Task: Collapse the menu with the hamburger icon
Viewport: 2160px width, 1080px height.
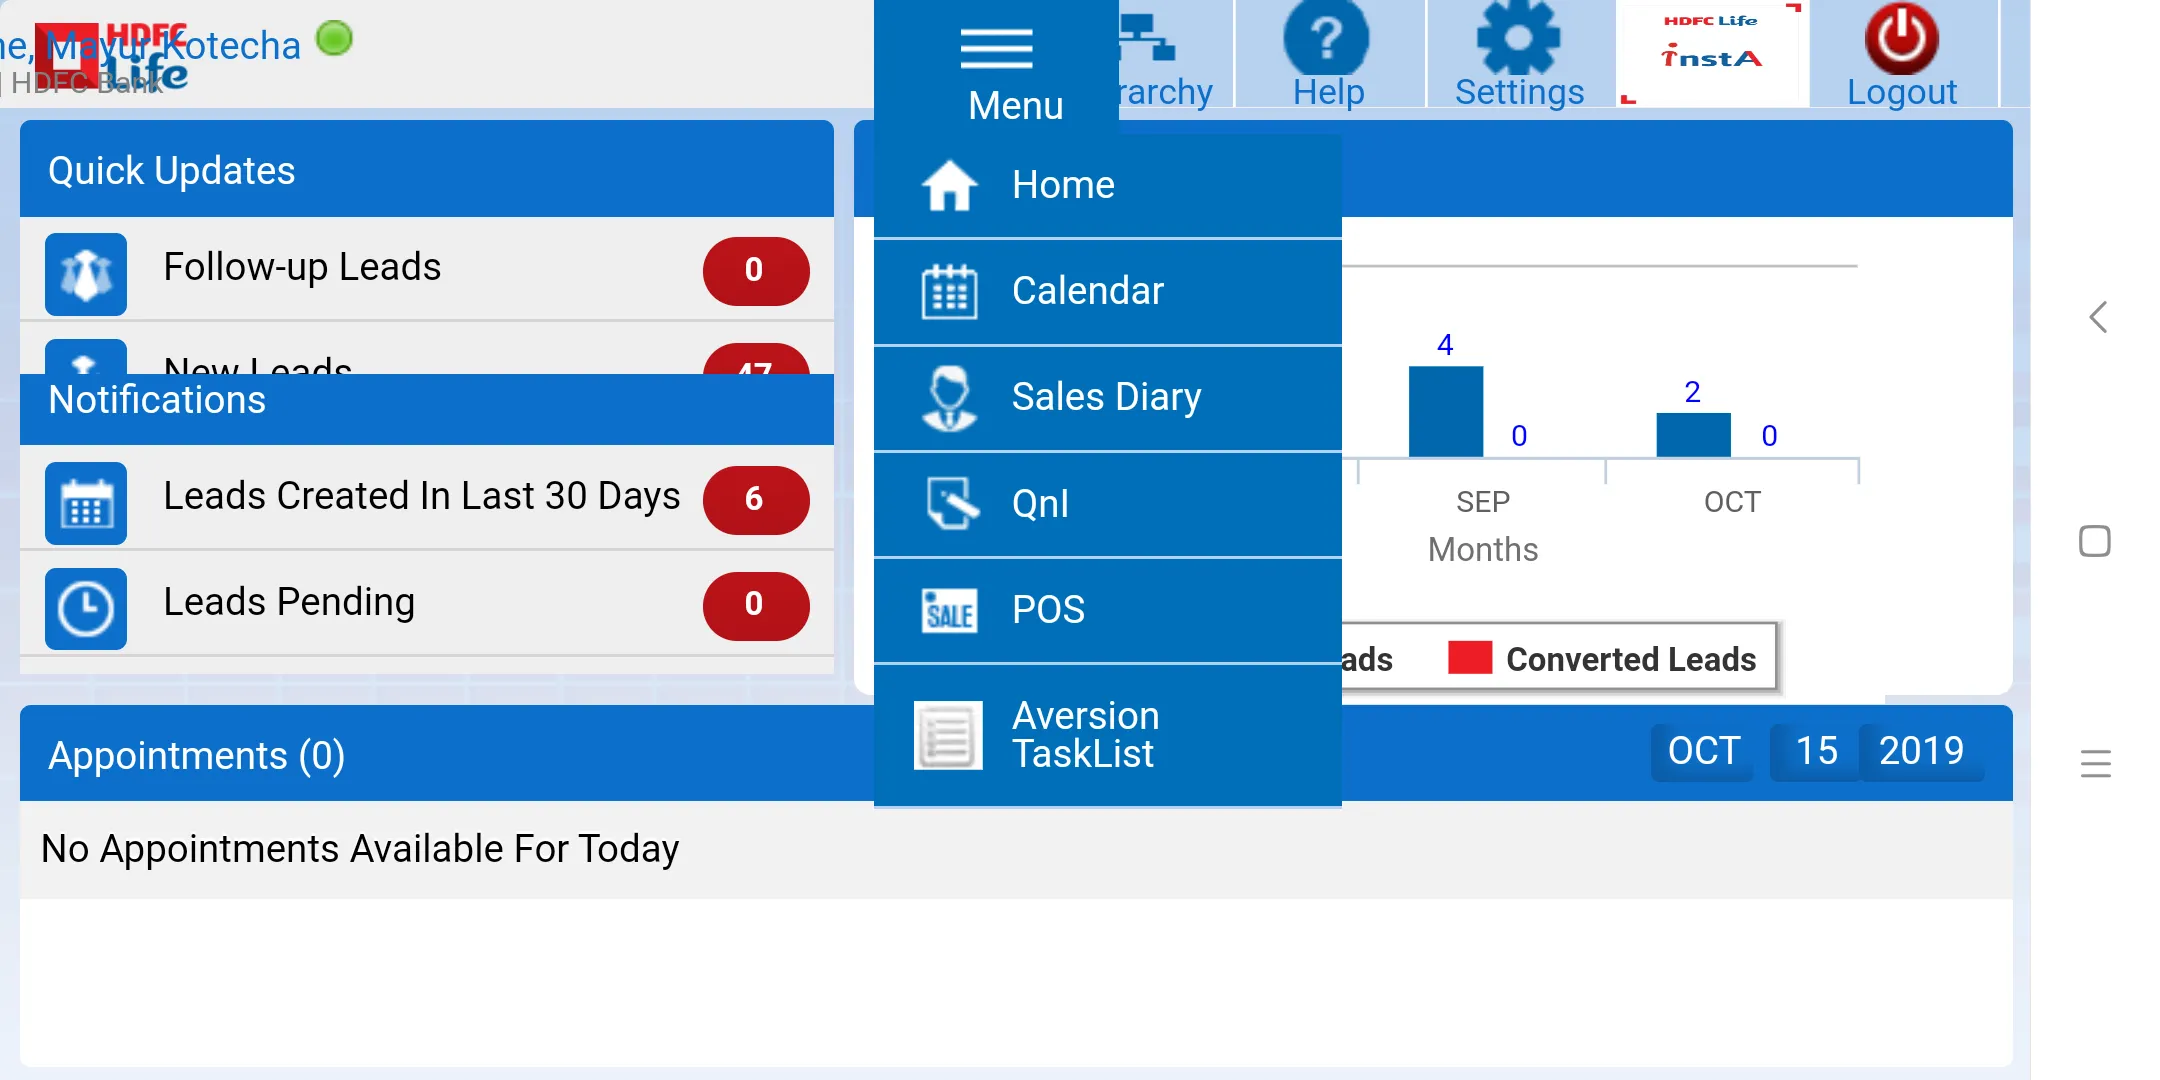Action: point(995,47)
